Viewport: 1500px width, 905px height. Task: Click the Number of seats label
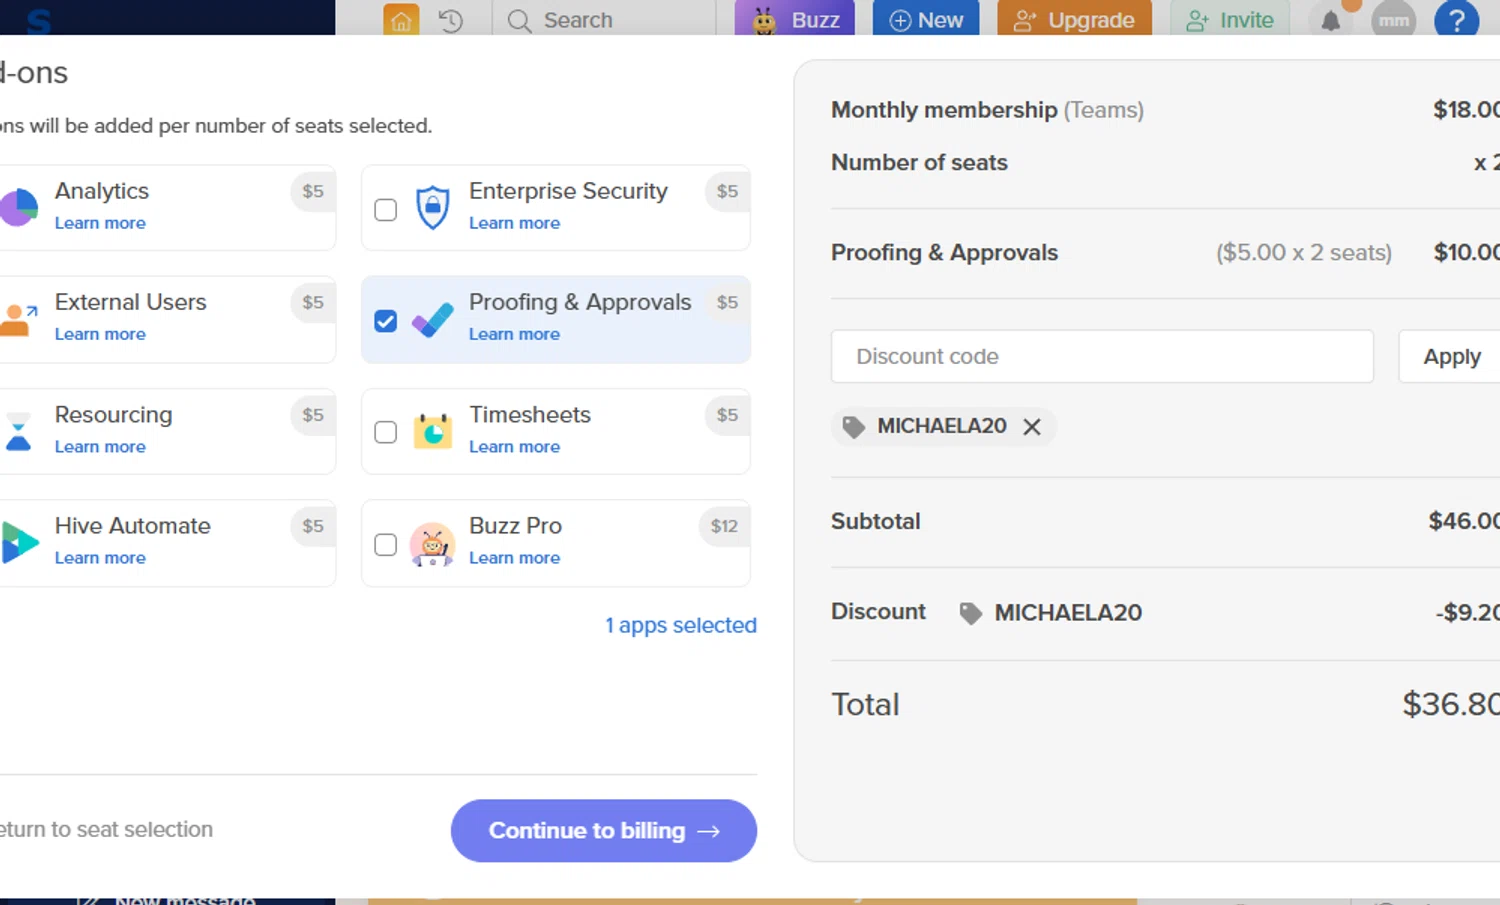[x=919, y=162]
